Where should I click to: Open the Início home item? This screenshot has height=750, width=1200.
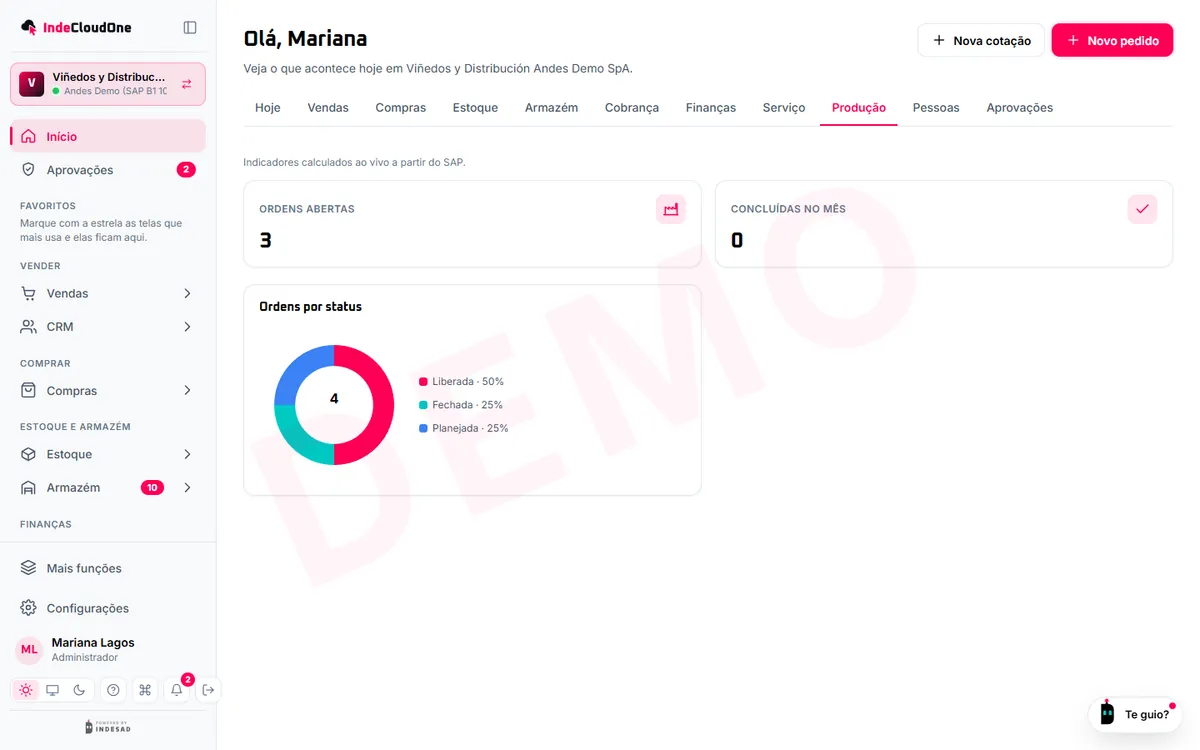point(108,136)
